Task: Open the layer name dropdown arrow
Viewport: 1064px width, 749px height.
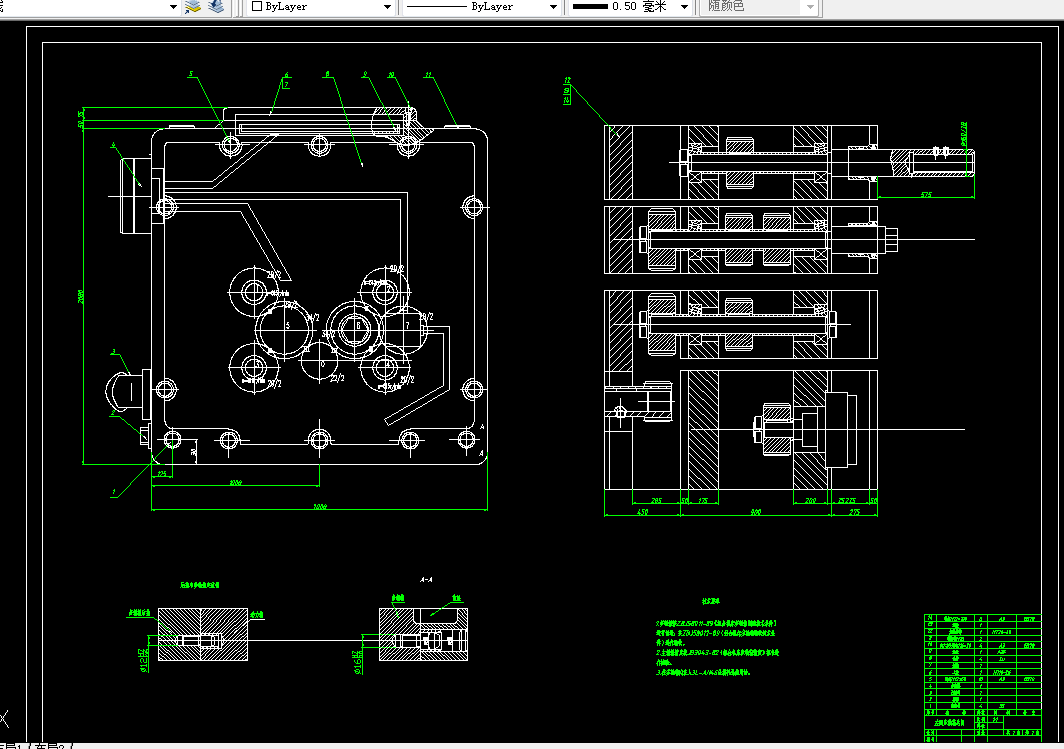Action: (x=173, y=7)
